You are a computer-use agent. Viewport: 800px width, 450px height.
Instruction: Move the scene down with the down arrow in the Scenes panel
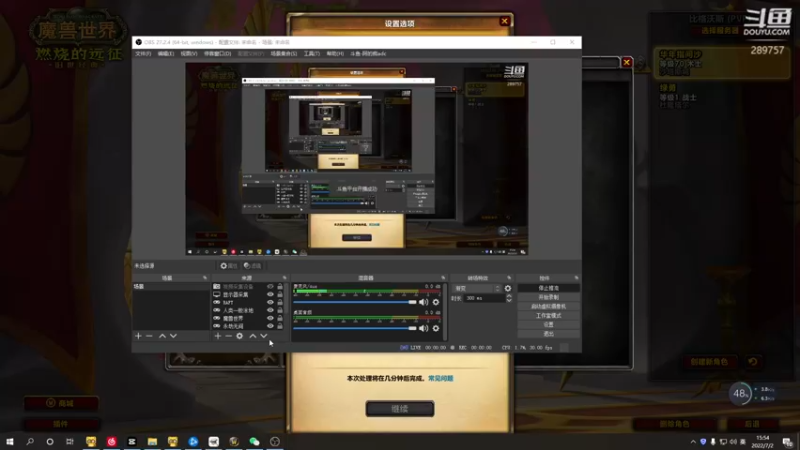click(x=173, y=336)
